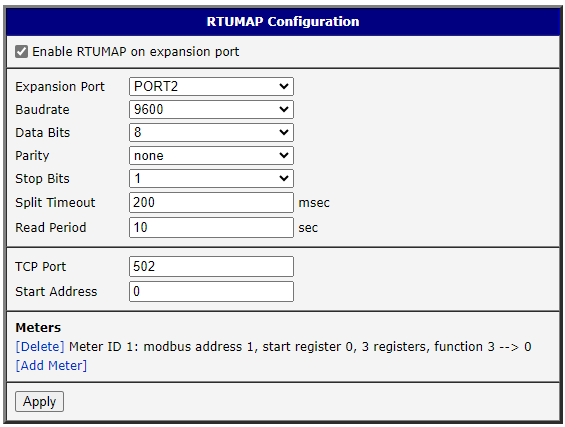This screenshot has height=427, width=565.
Task: Open the Stop Bits dropdown
Action: point(211,179)
